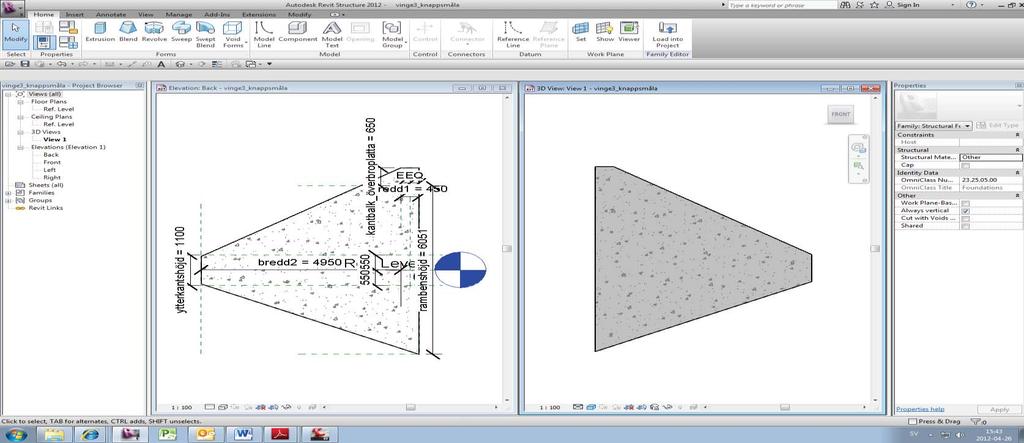Open steering wheel in 3D navigation bar
1024x443 pixels.
click(858, 148)
